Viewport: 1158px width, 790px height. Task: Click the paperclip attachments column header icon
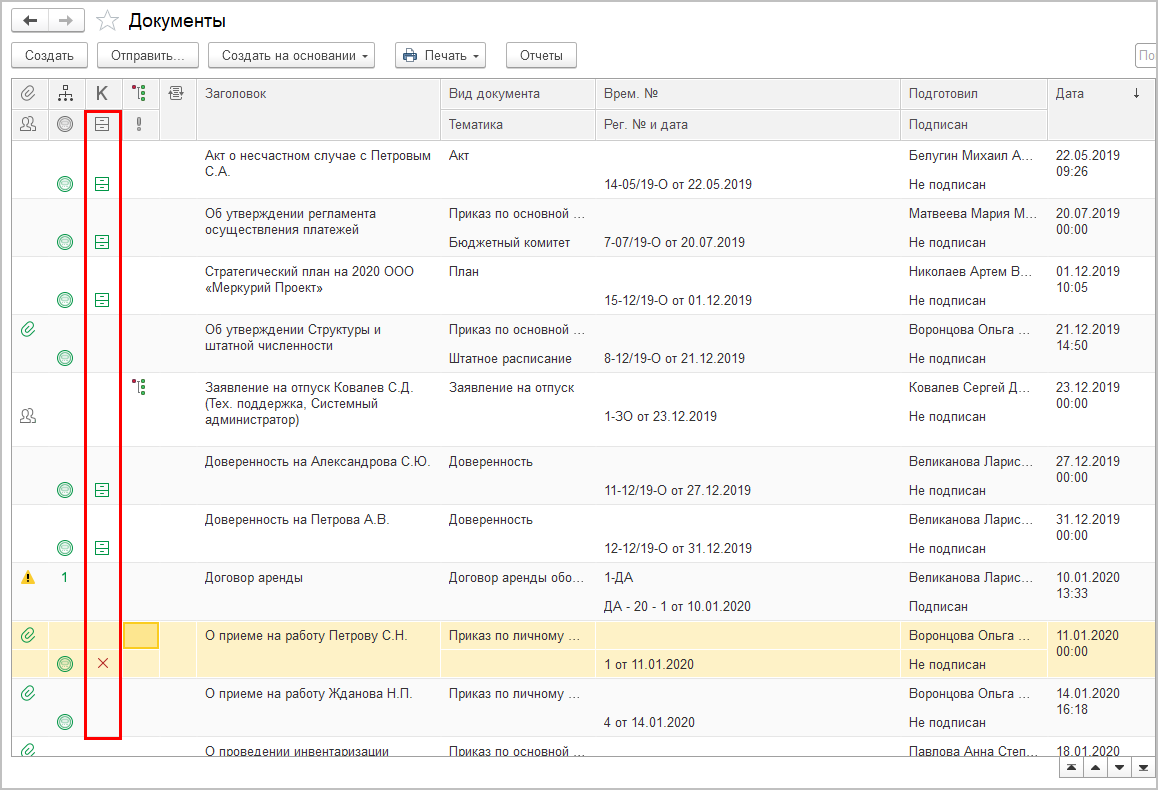tap(28, 93)
